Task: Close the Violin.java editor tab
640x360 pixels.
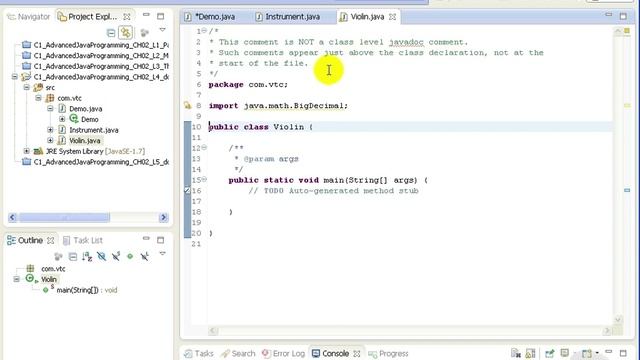Action: pos(392,17)
